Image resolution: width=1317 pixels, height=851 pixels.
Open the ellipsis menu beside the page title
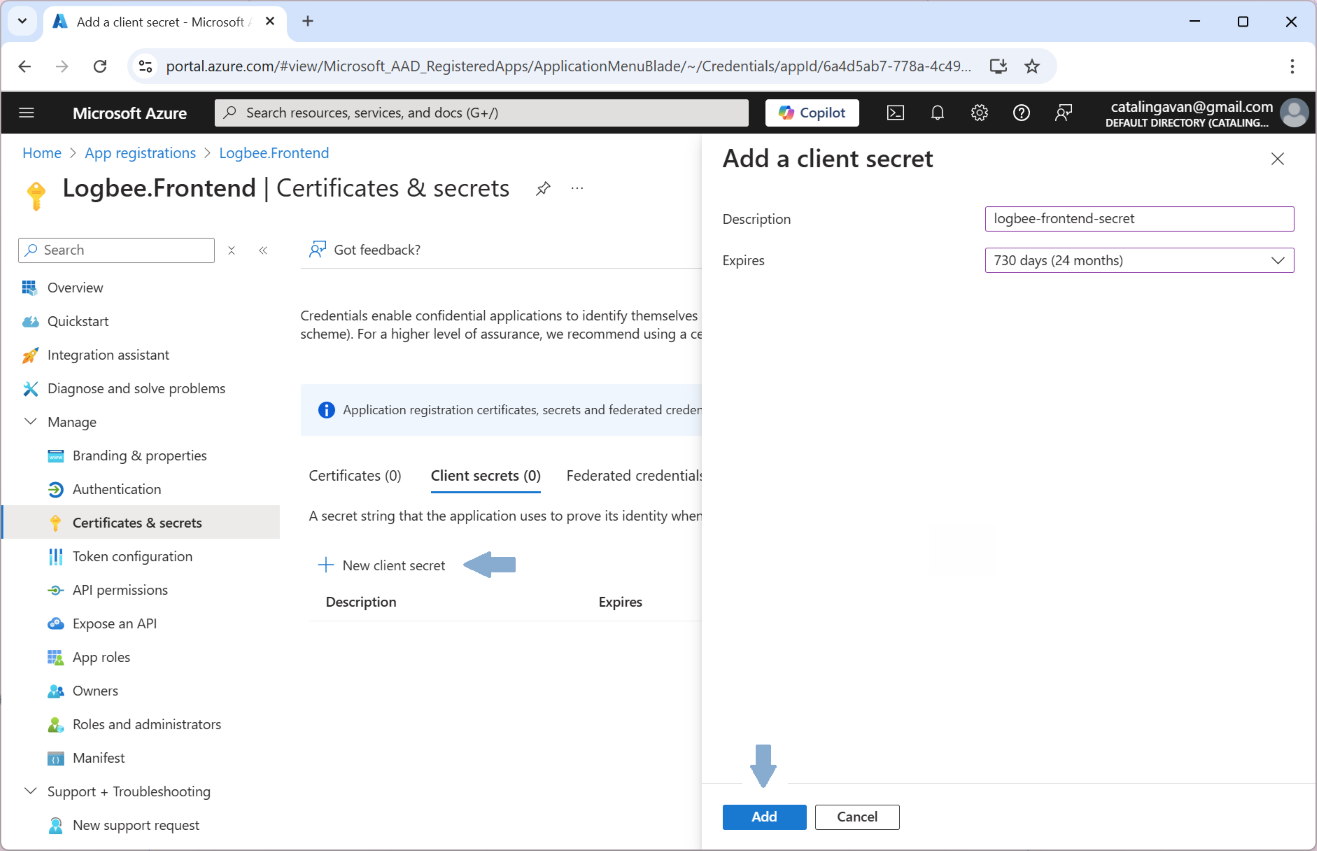click(577, 188)
